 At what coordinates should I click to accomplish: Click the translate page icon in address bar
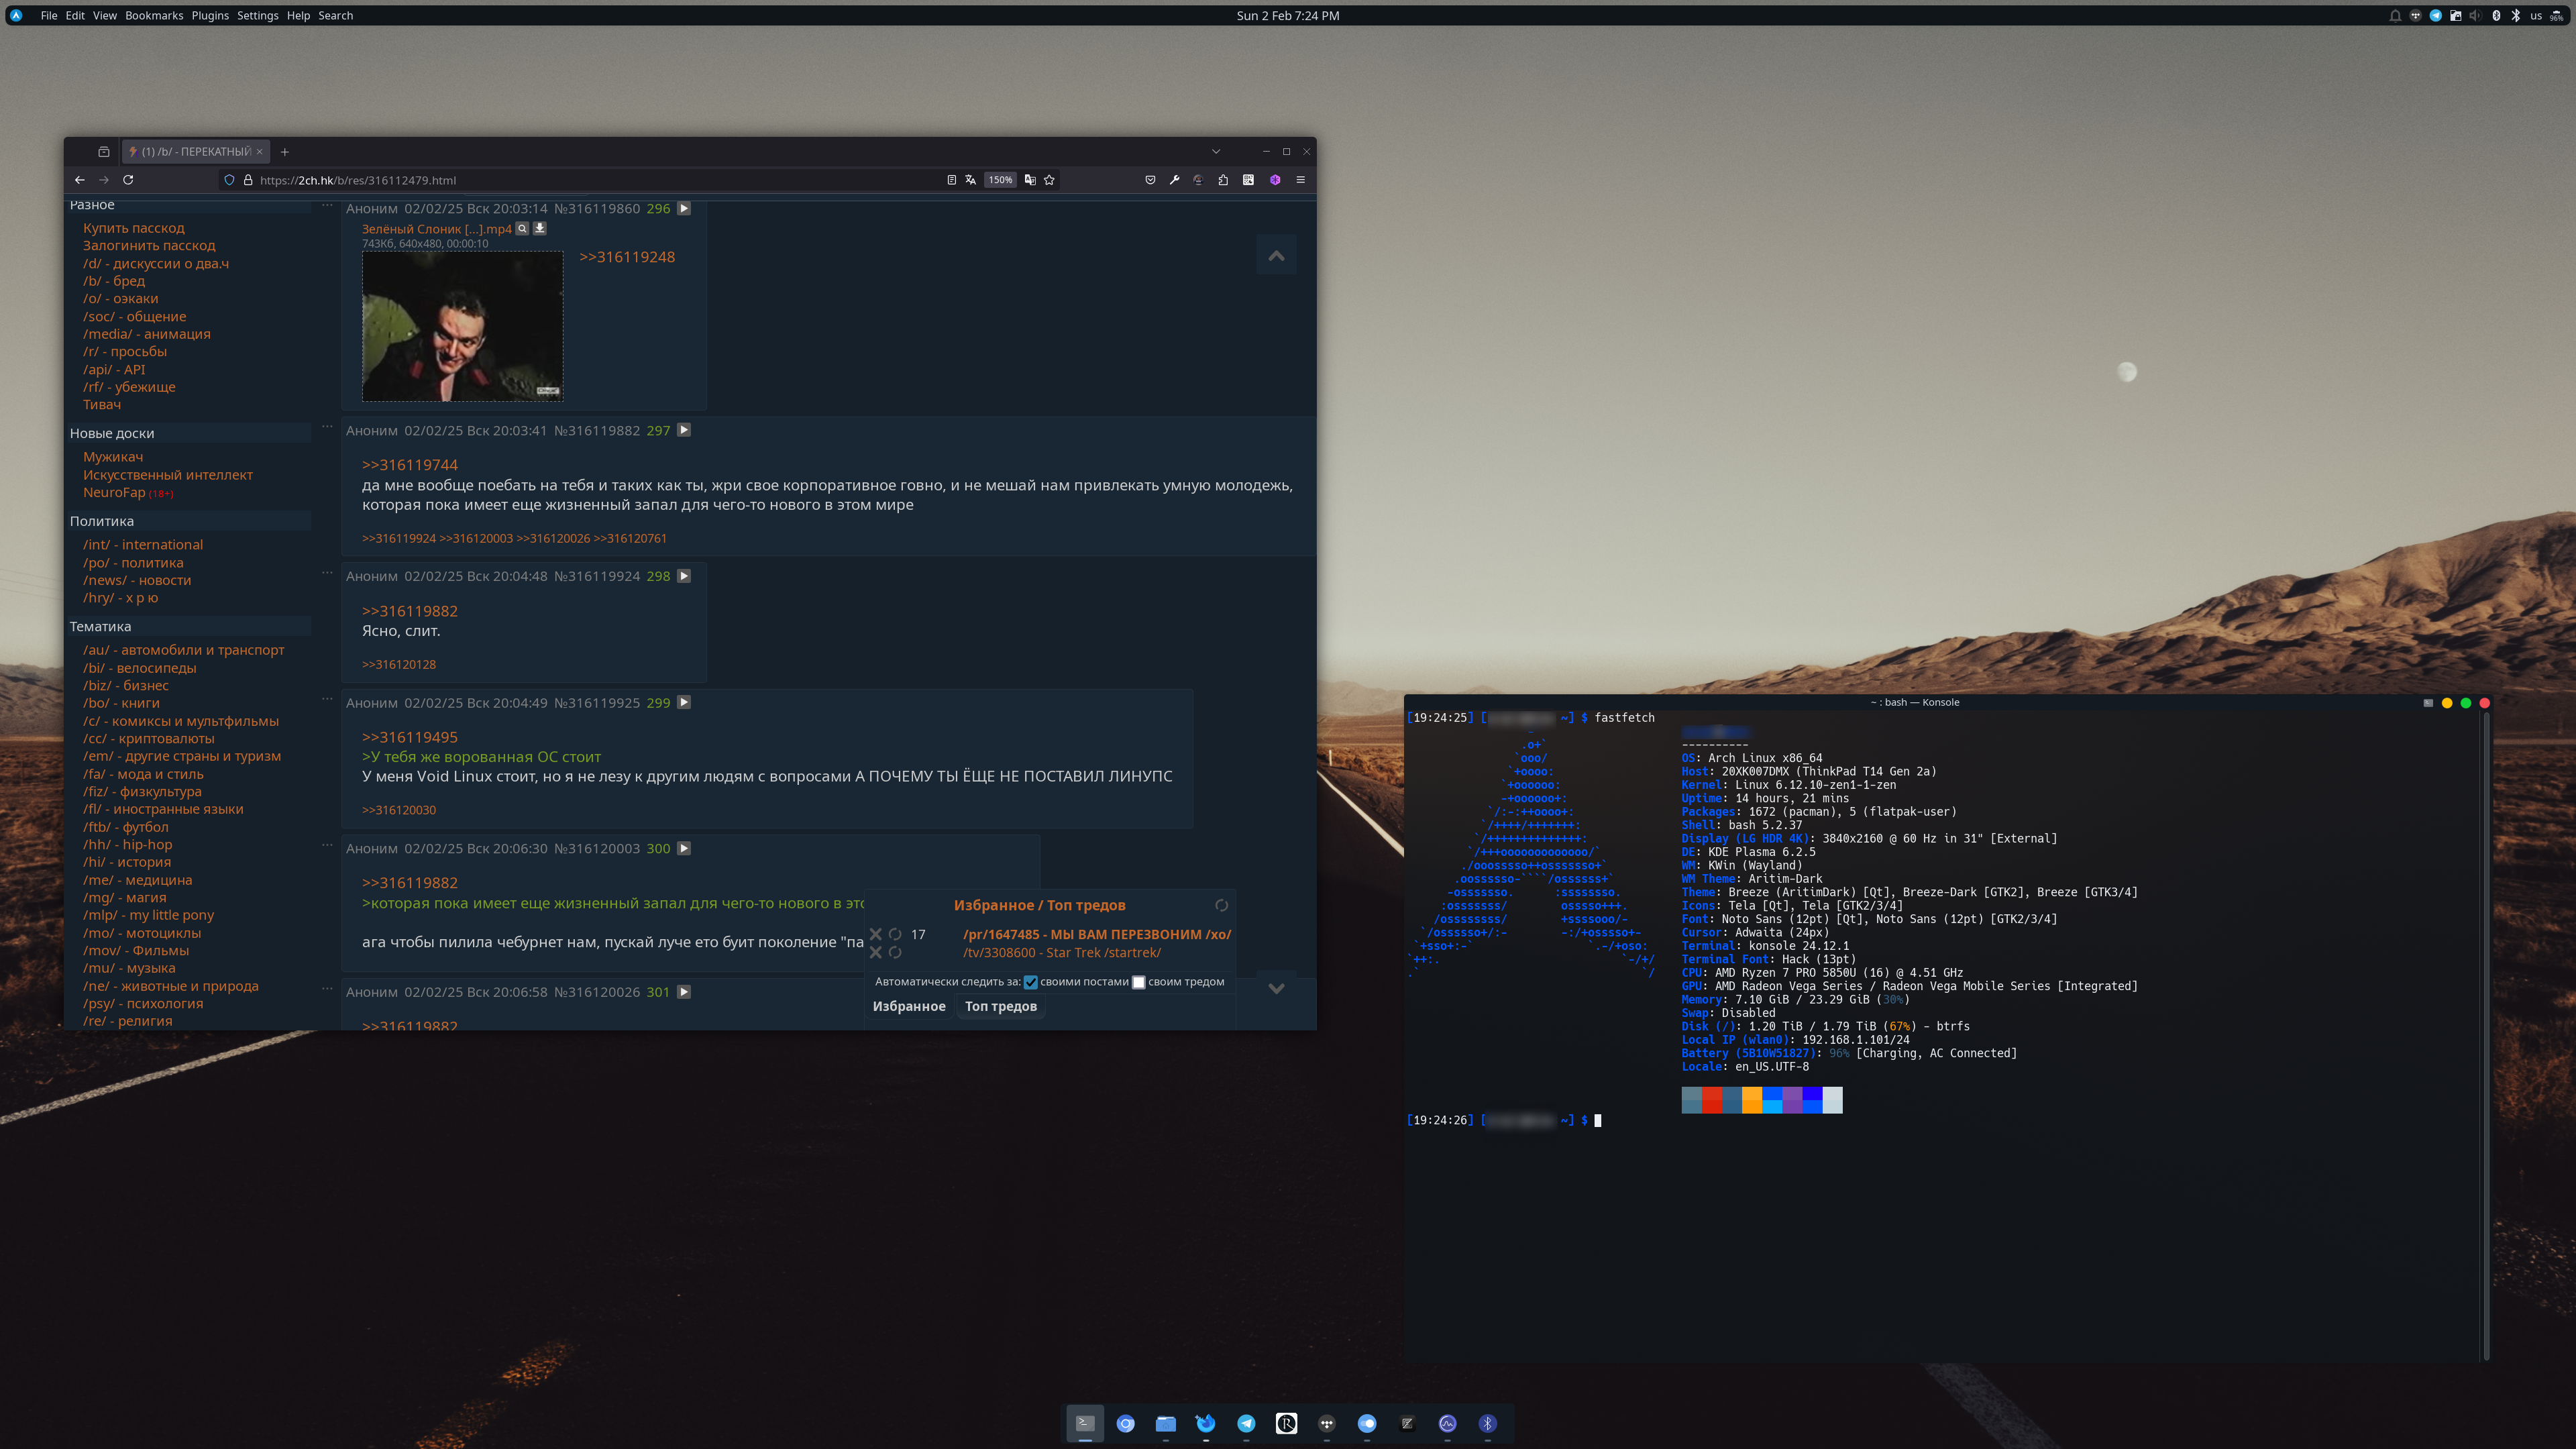[x=971, y=180]
